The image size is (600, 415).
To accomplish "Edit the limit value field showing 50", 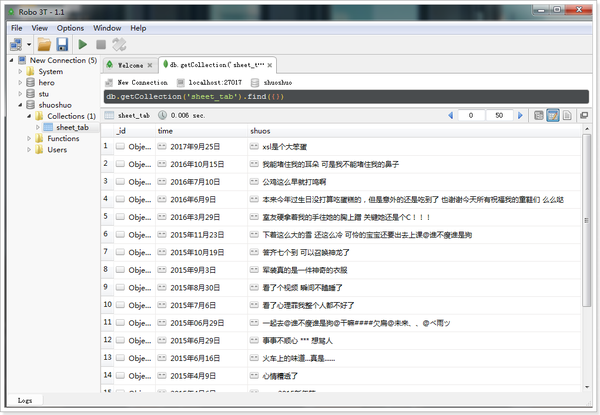I will (499, 115).
